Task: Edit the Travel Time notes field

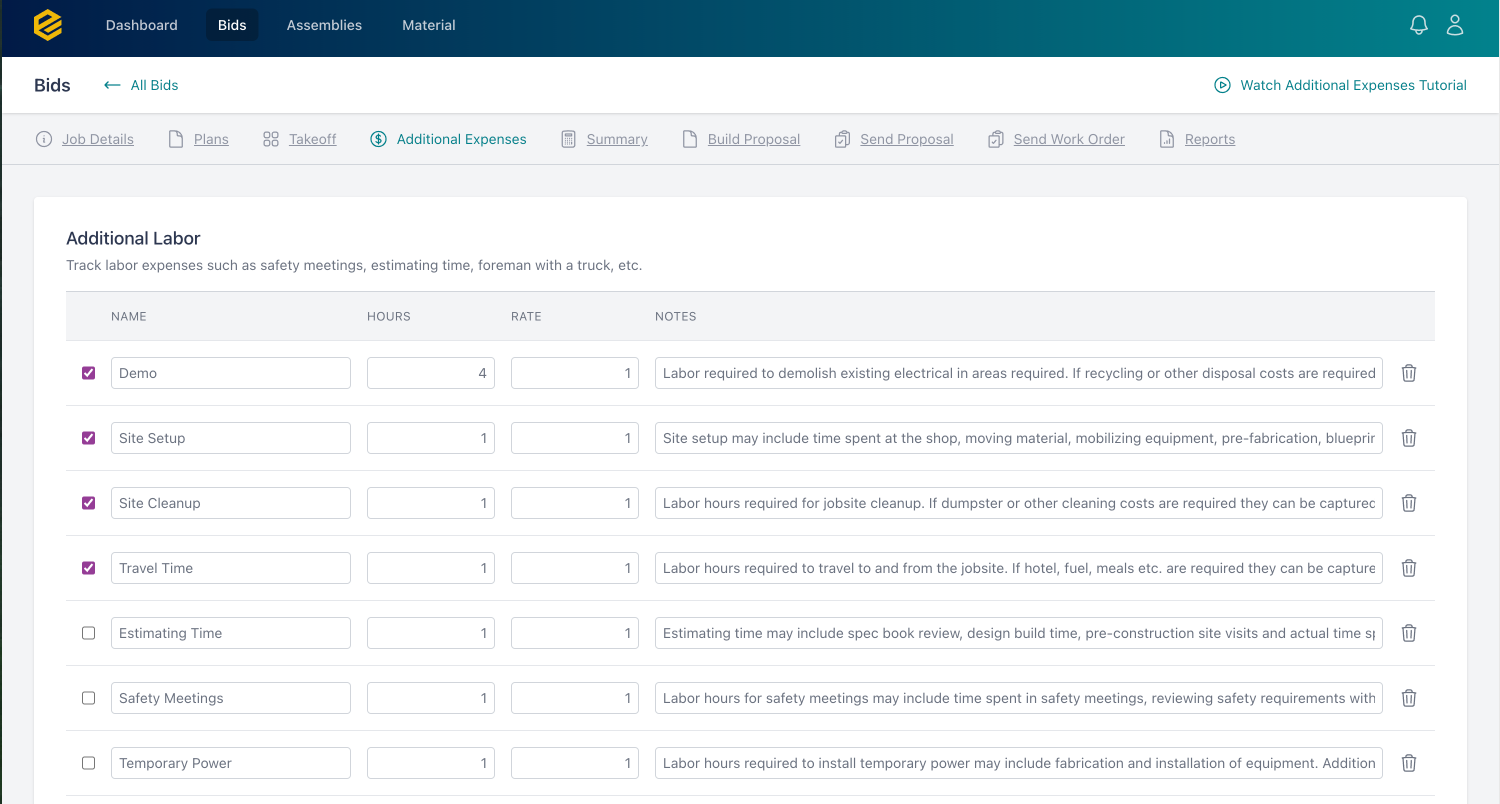Action: (1019, 568)
